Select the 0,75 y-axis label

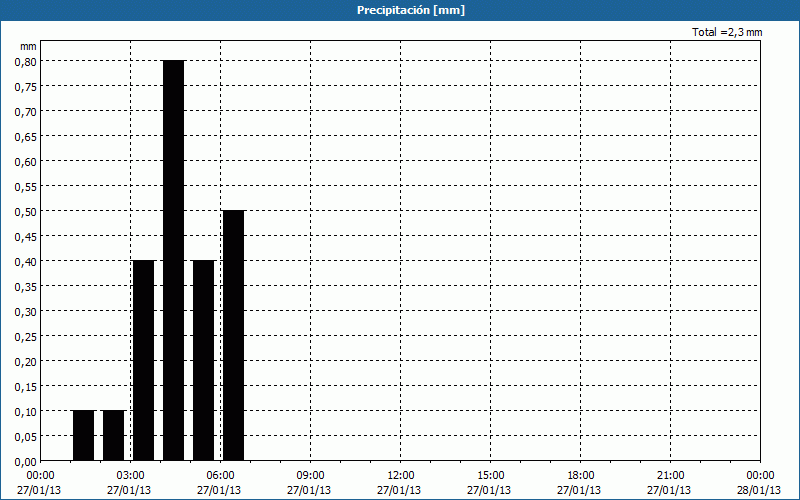click(26, 87)
